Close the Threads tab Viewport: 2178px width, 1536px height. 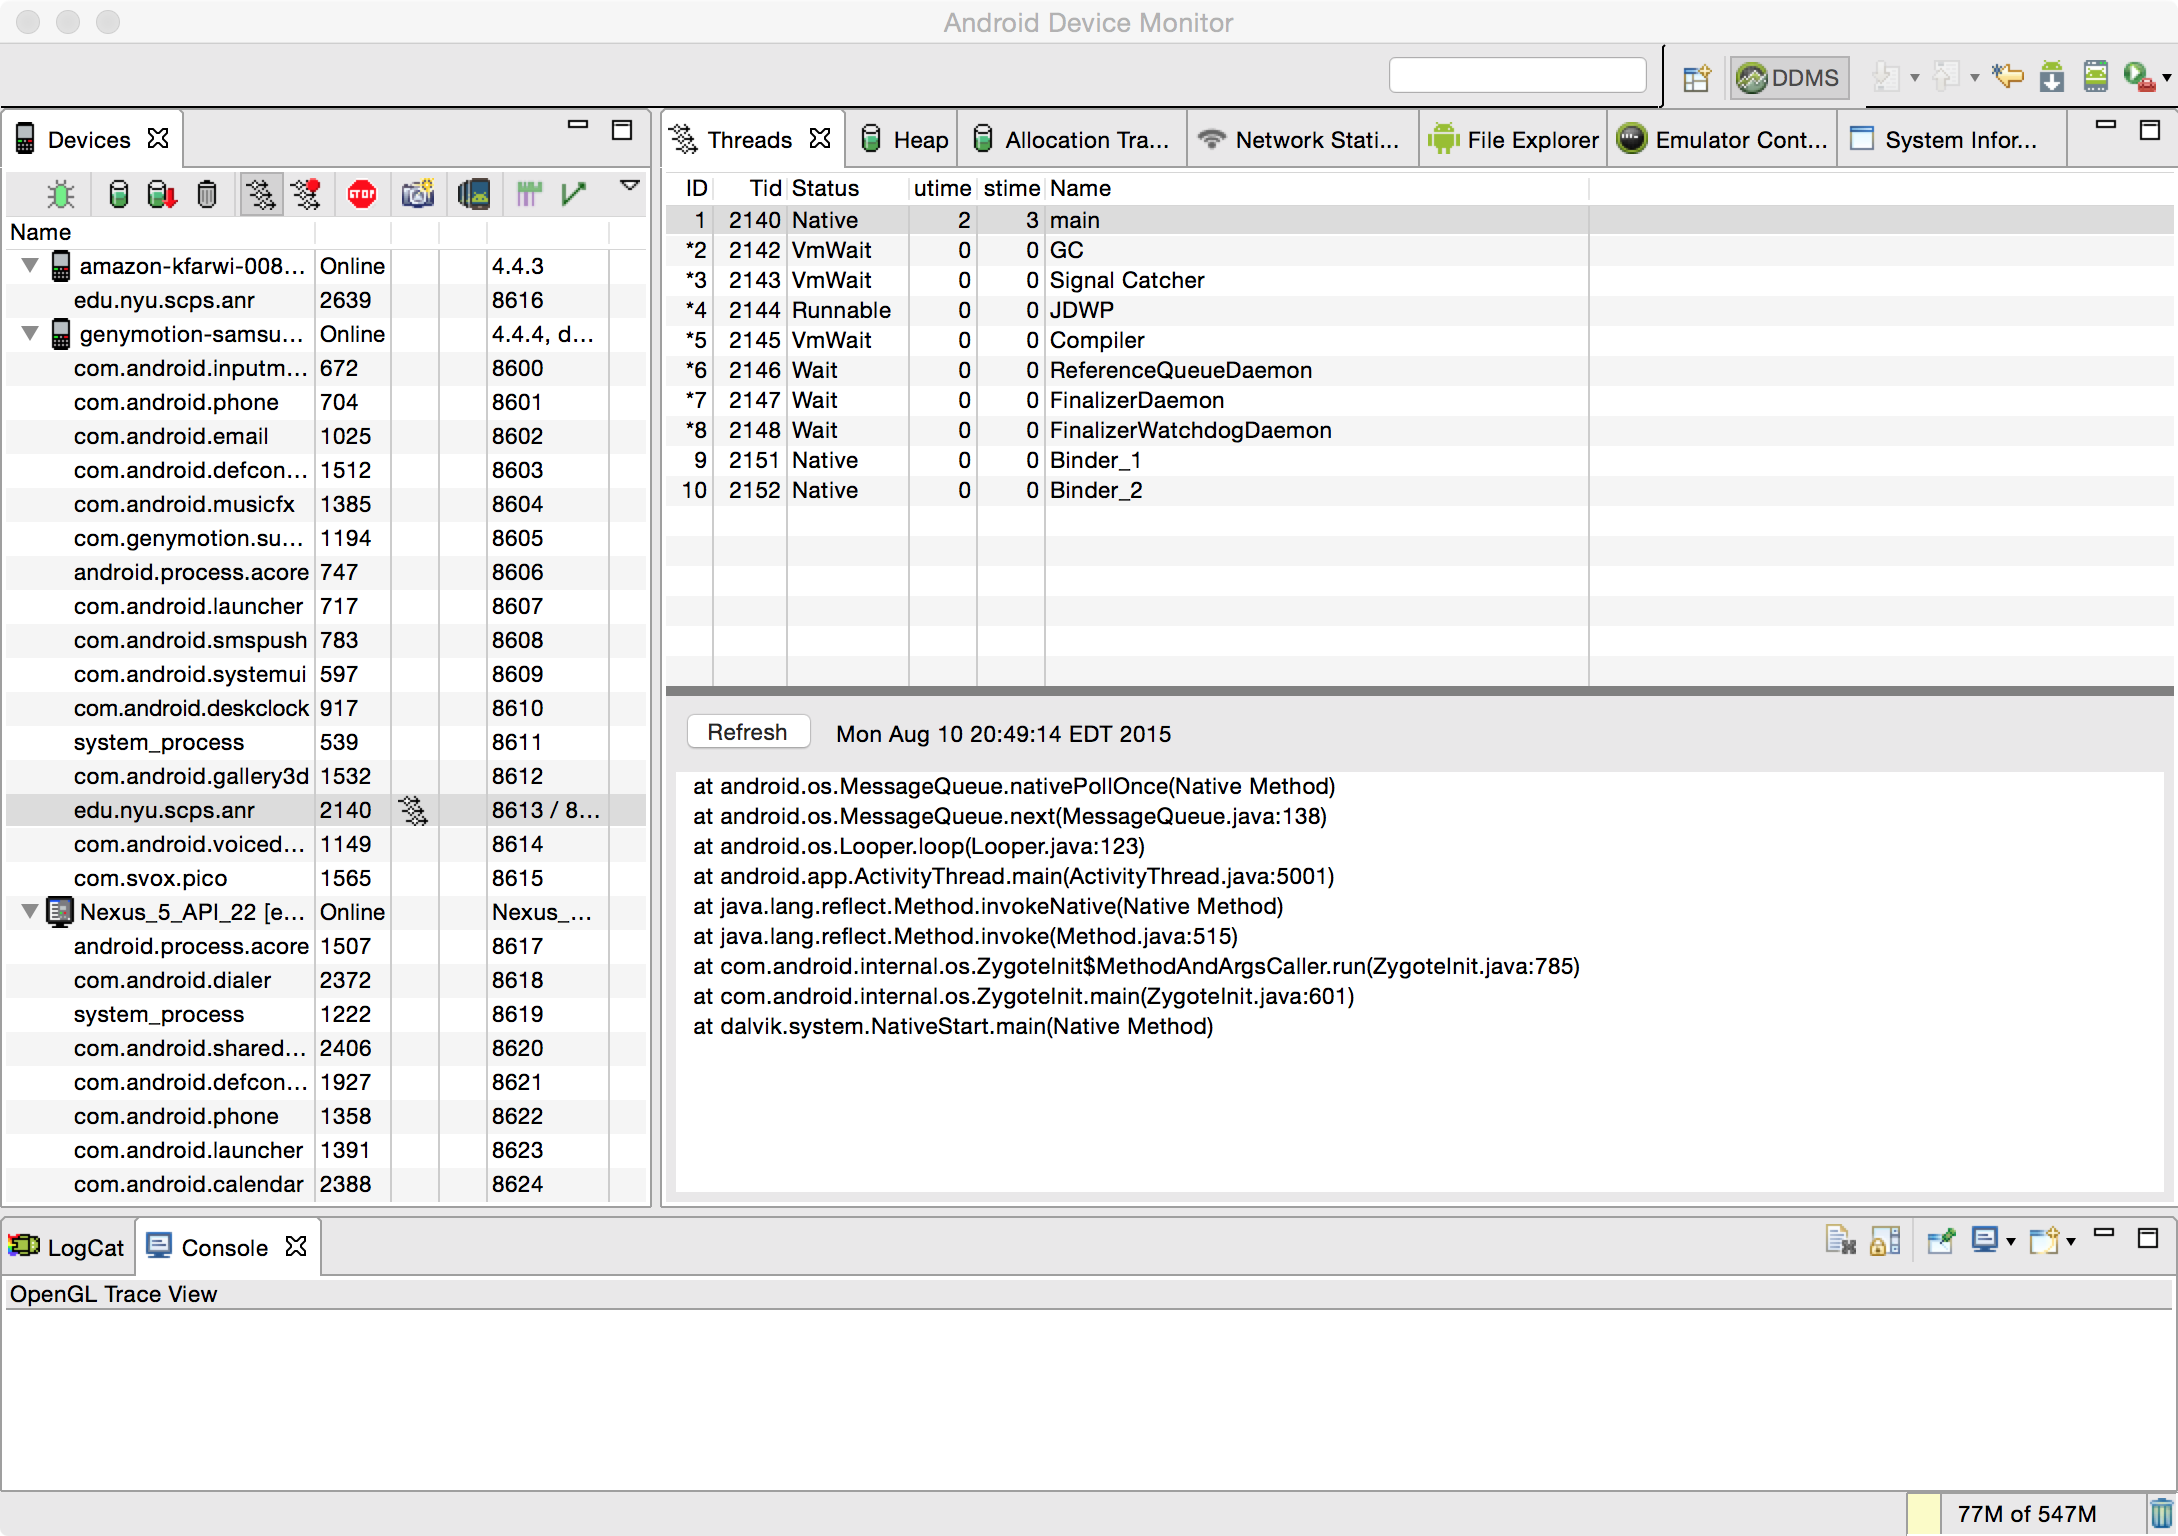pyautogui.click(x=820, y=138)
